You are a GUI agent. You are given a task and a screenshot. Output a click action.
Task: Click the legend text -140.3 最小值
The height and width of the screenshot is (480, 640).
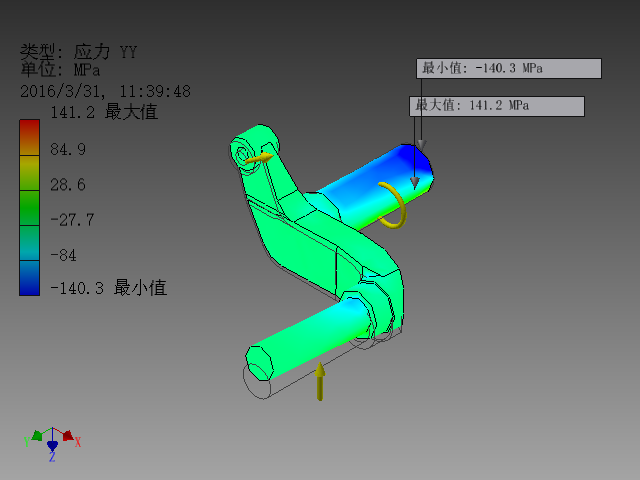coord(109,288)
